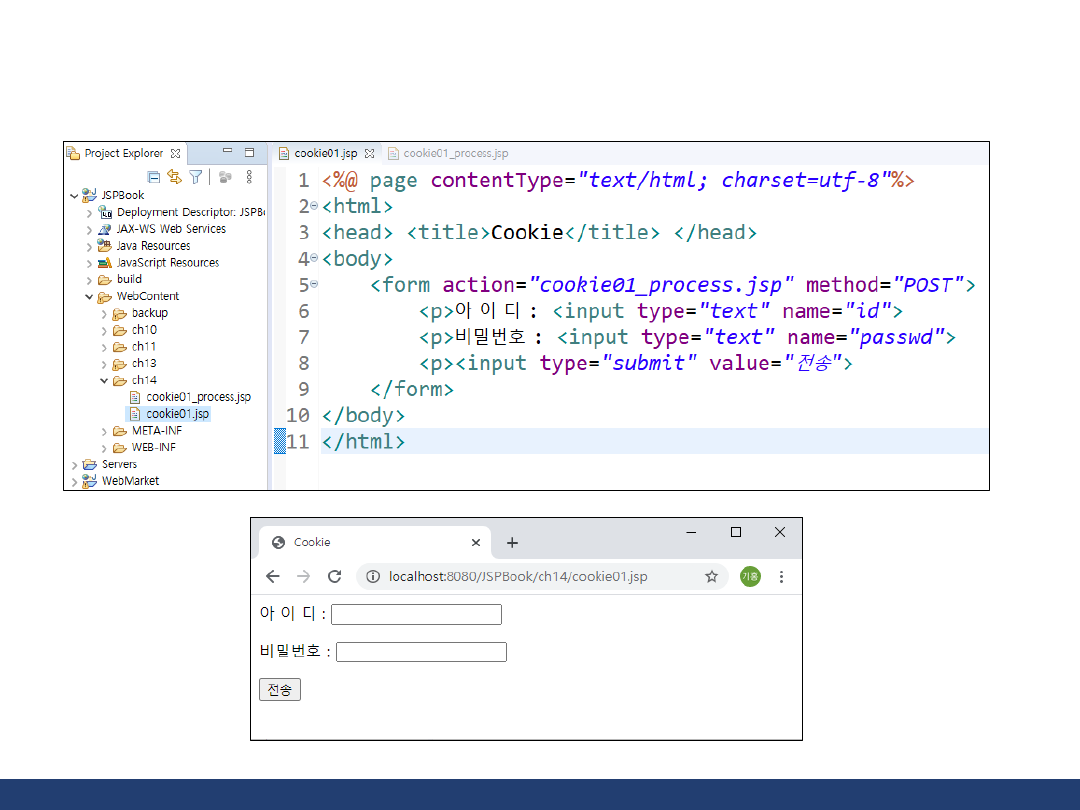The width and height of the screenshot is (1080, 810).
Task: Focus the 아 이 디 text input field
Action: click(x=416, y=614)
